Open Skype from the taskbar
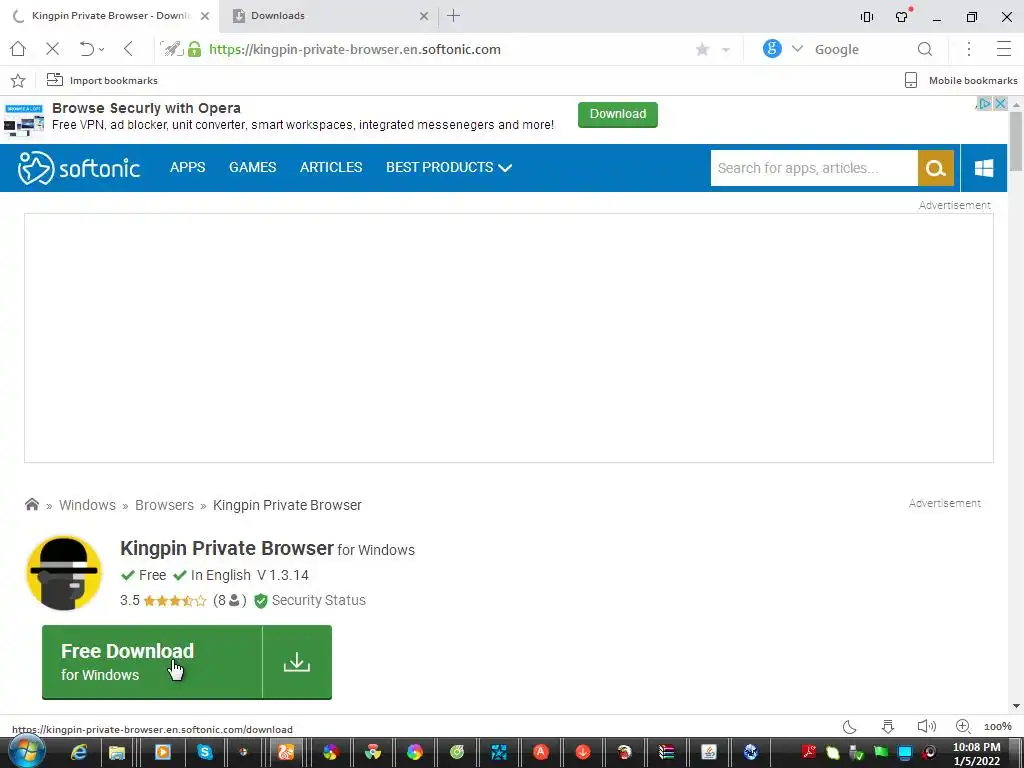Image resolution: width=1024 pixels, height=768 pixels. [x=204, y=752]
